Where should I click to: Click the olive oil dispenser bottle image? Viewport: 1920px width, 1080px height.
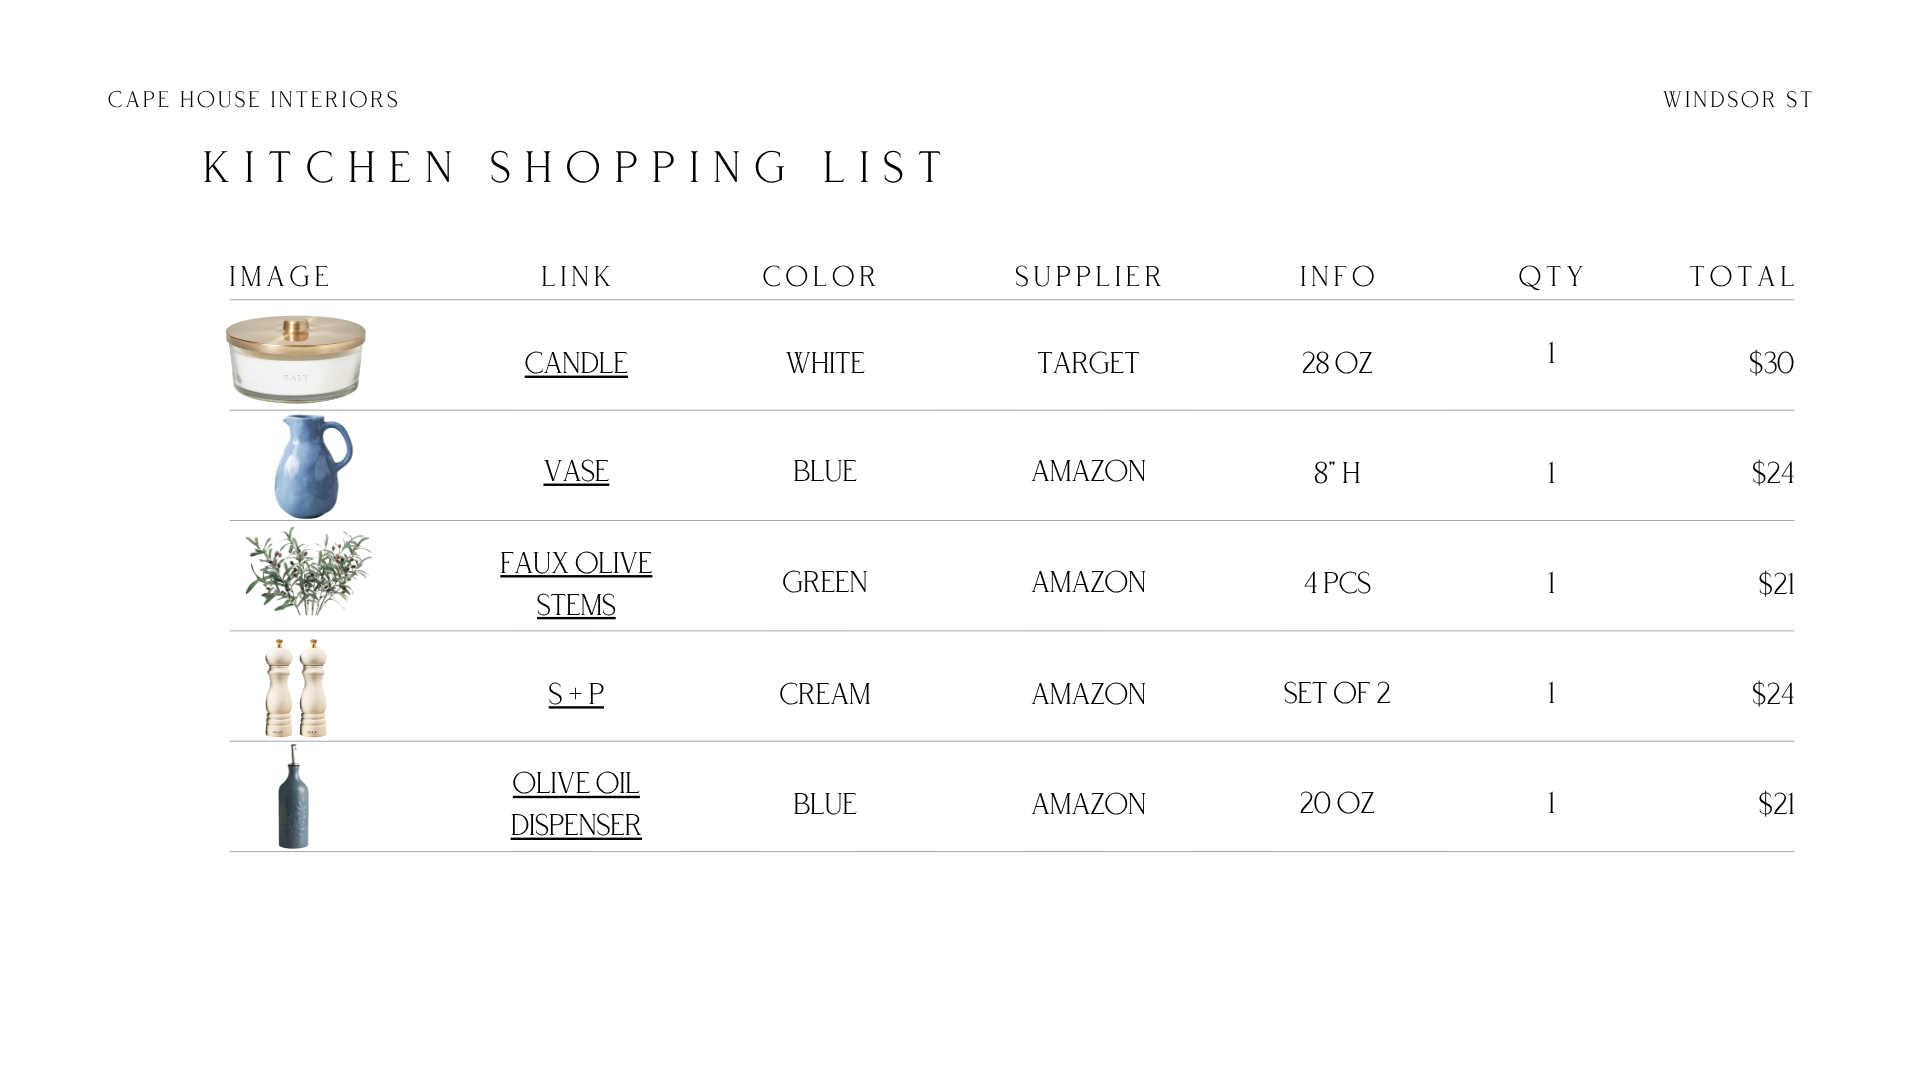[x=293, y=797]
